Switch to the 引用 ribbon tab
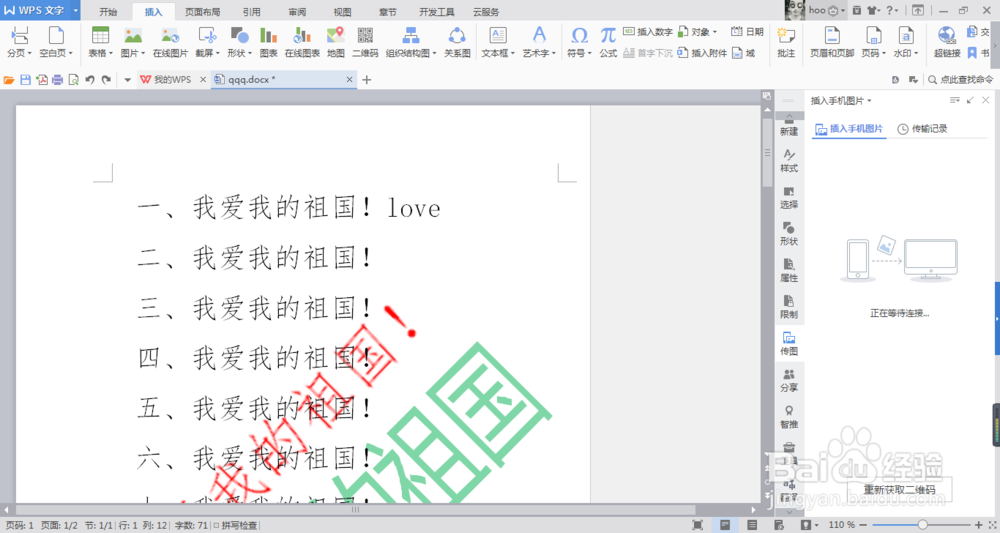The height and width of the screenshot is (533, 1000). click(x=251, y=11)
